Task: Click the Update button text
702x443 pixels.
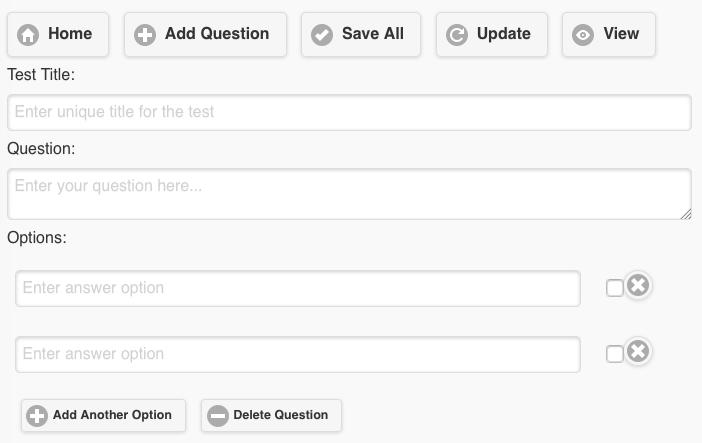Action: (504, 34)
